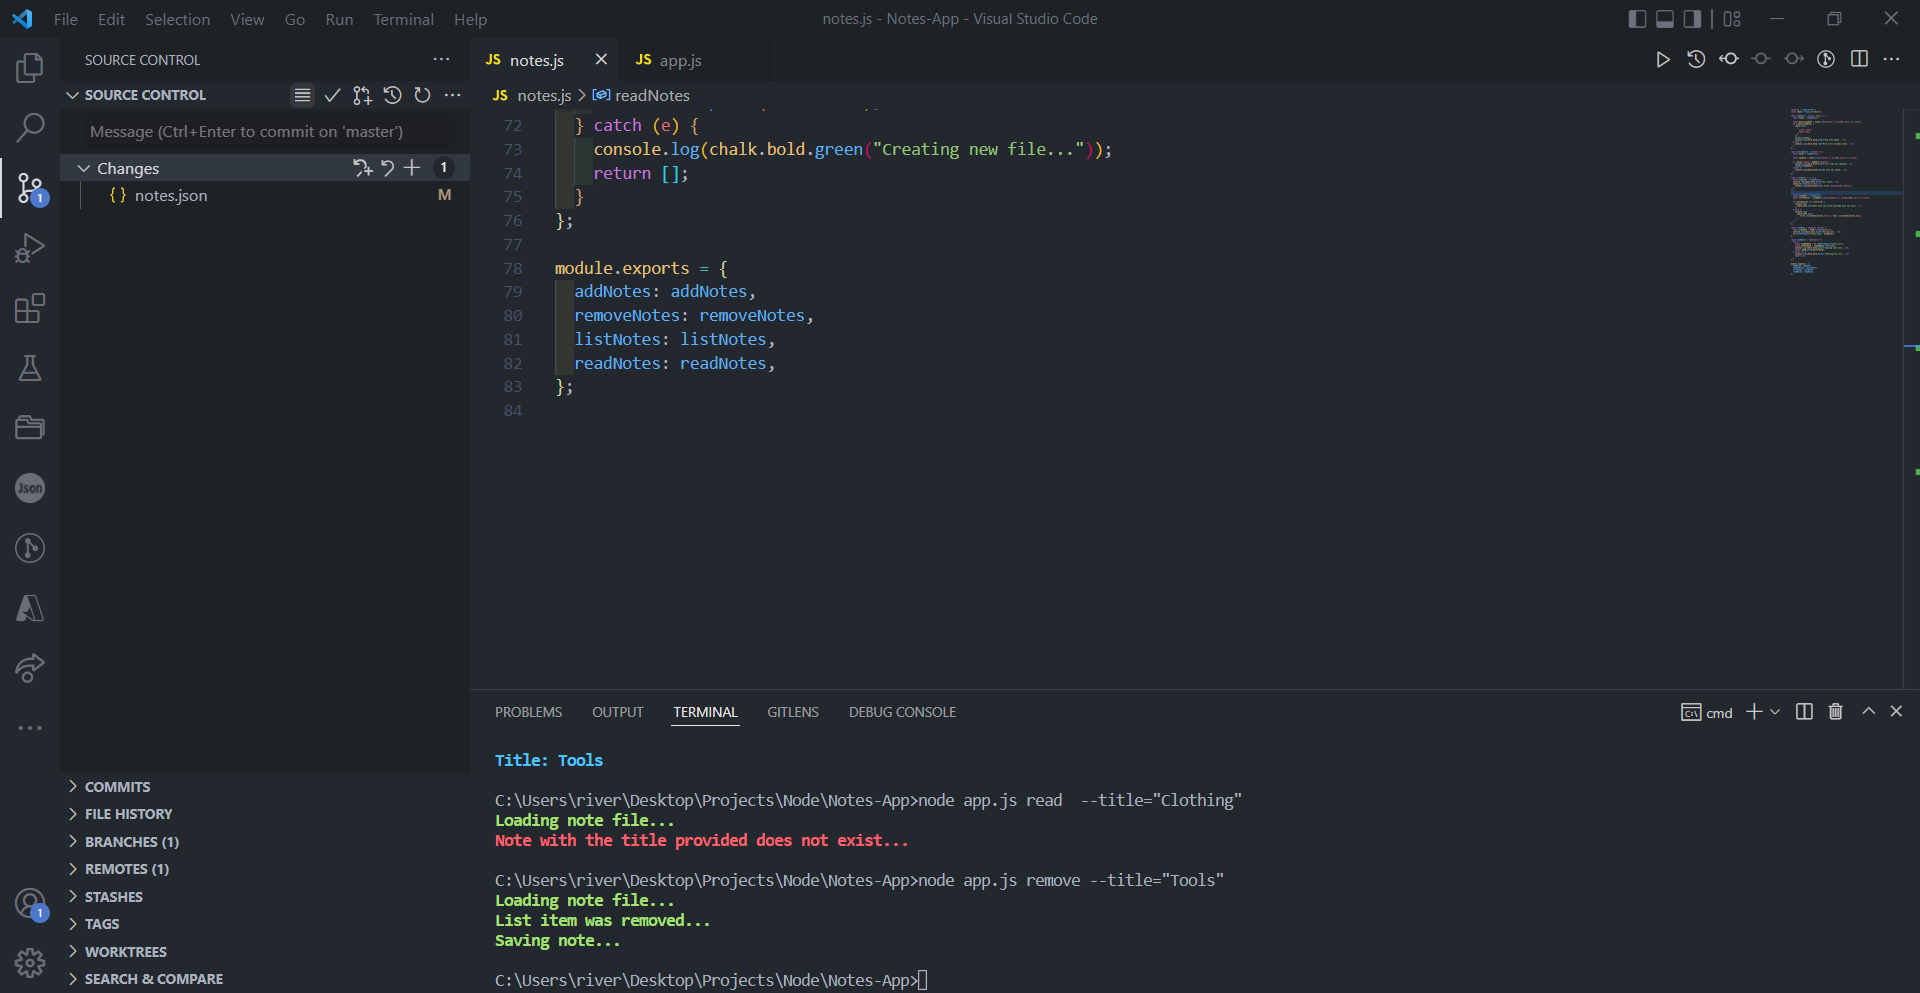Collapse the Changes section
The image size is (1920, 993).
pyautogui.click(x=83, y=167)
